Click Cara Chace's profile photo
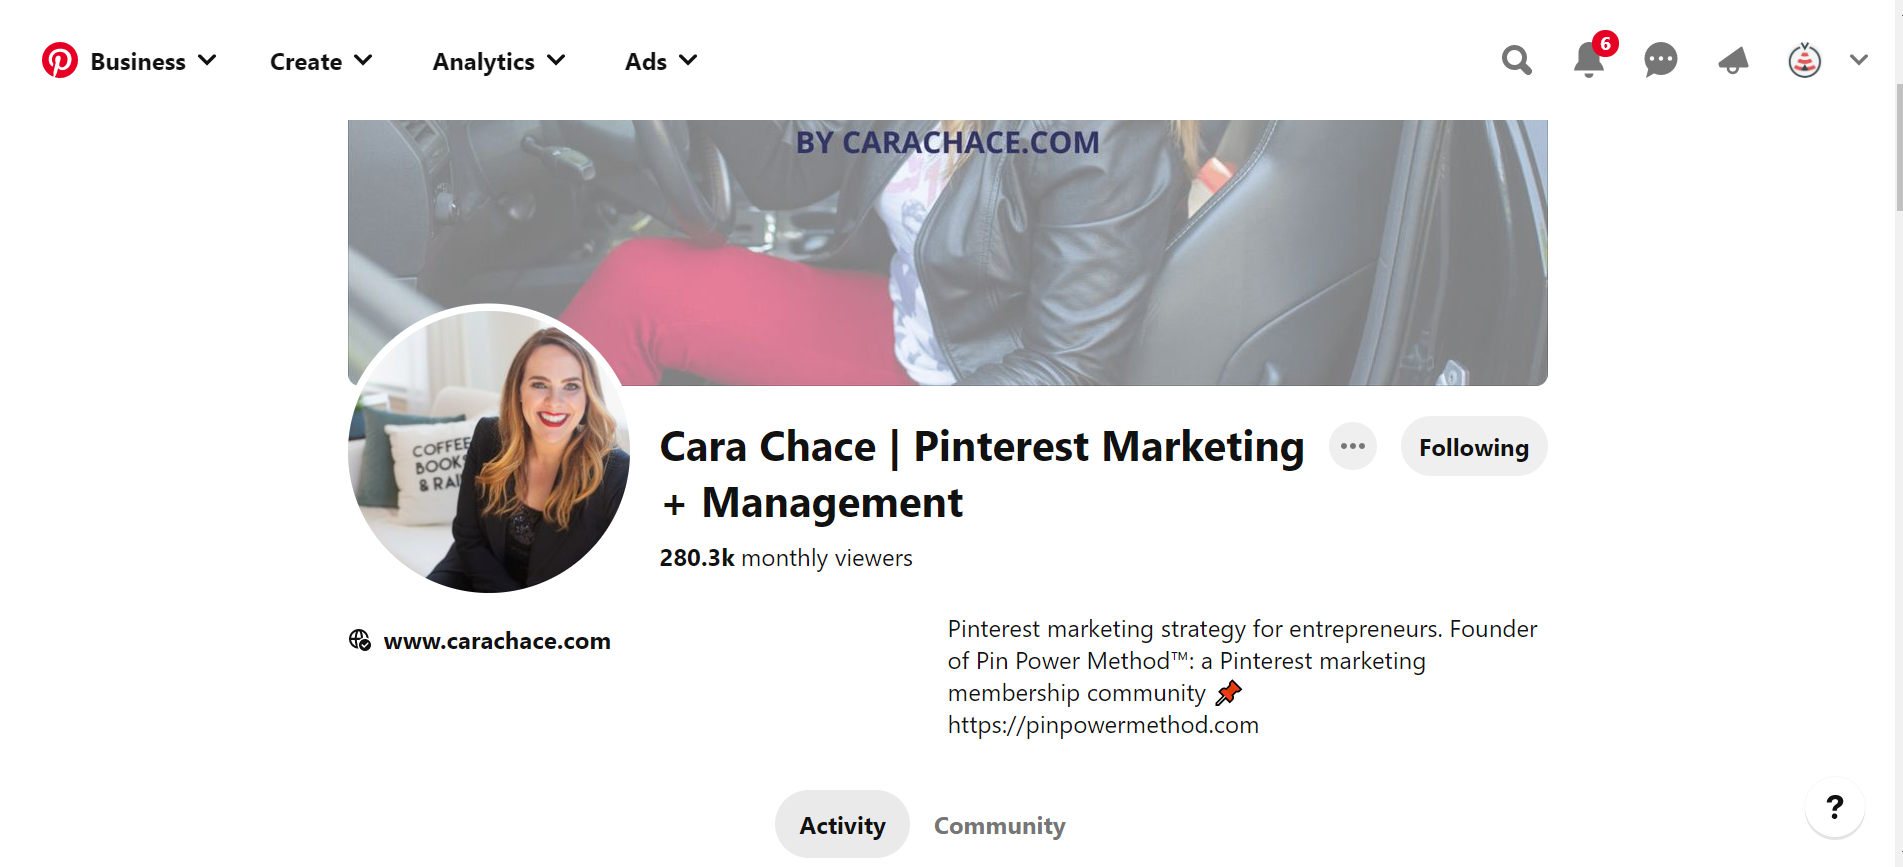 click(x=489, y=448)
